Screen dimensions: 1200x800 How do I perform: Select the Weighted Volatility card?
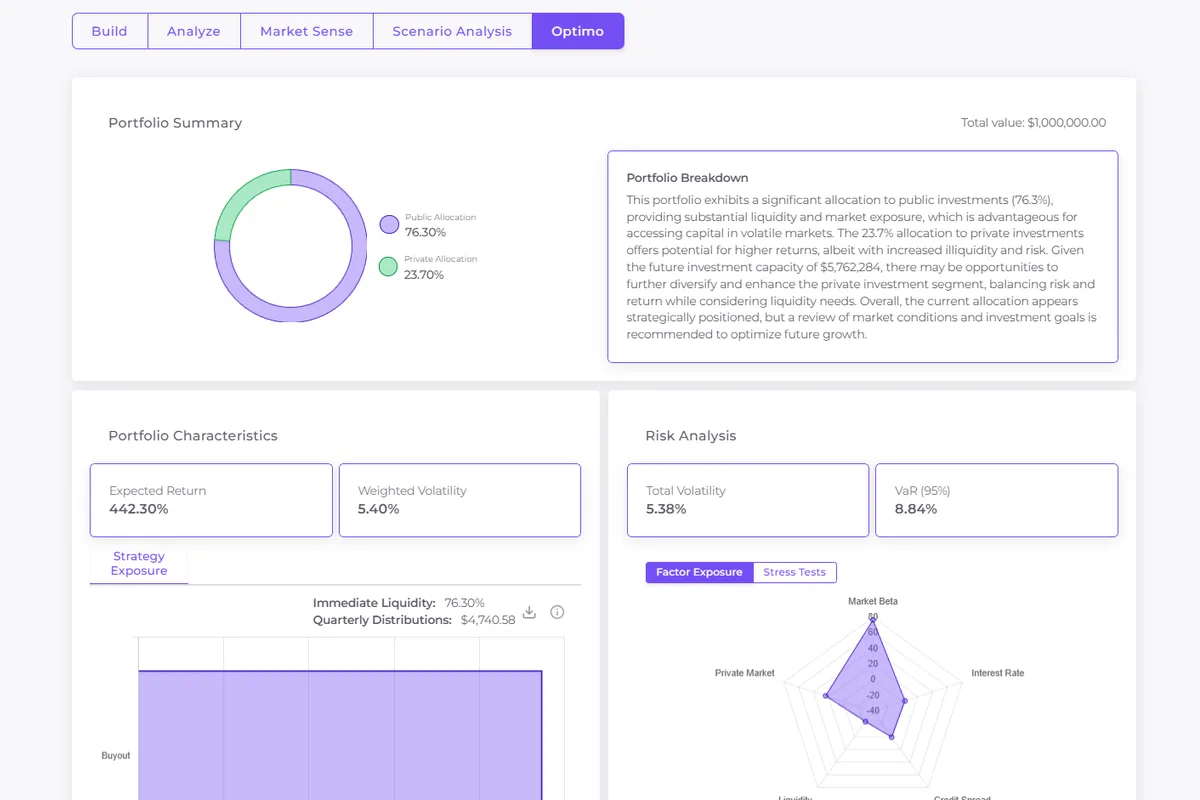click(x=460, y=500)
